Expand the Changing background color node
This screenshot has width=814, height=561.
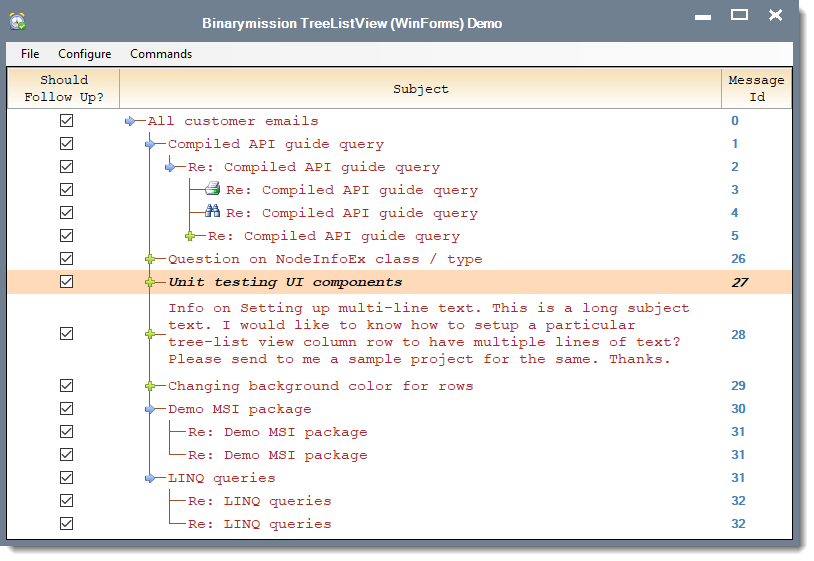click(x=150, y=386)
